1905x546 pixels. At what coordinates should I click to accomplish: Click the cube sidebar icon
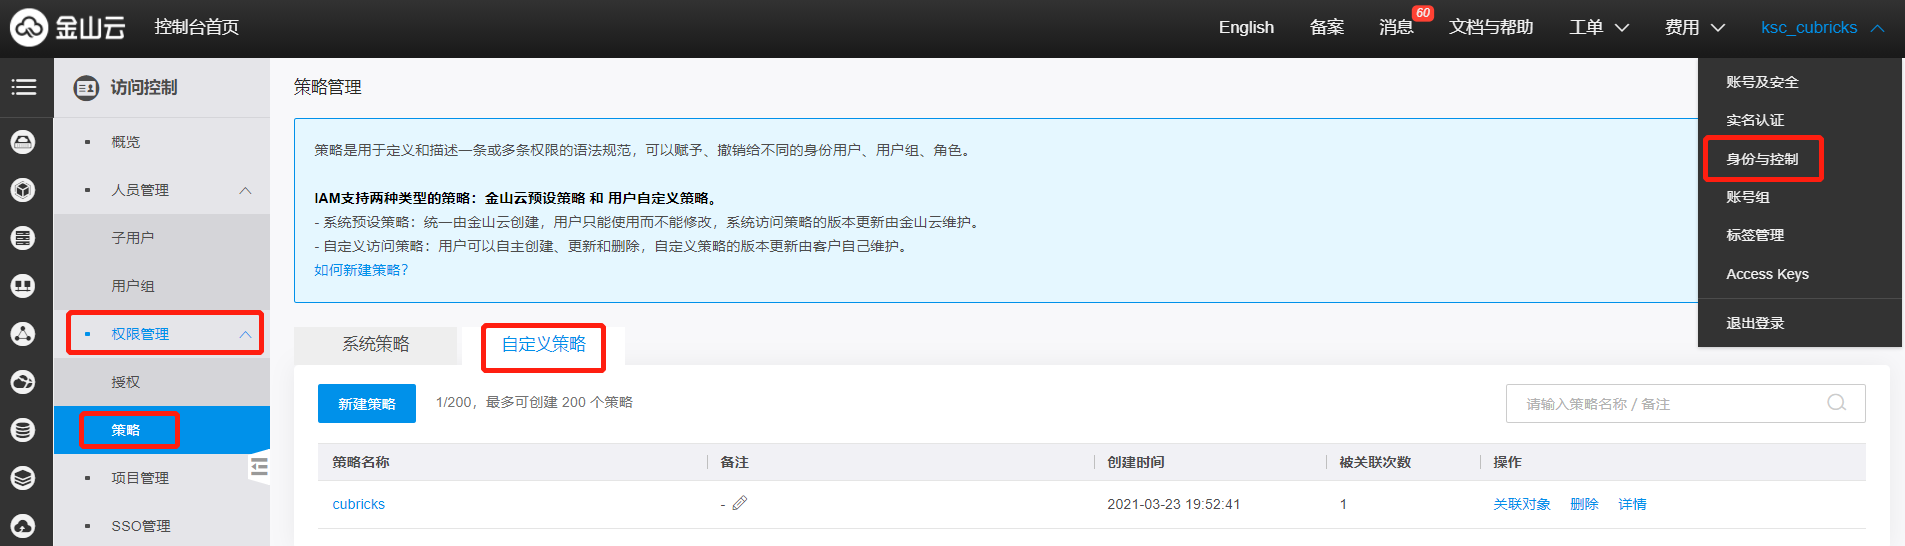(23, 190)
